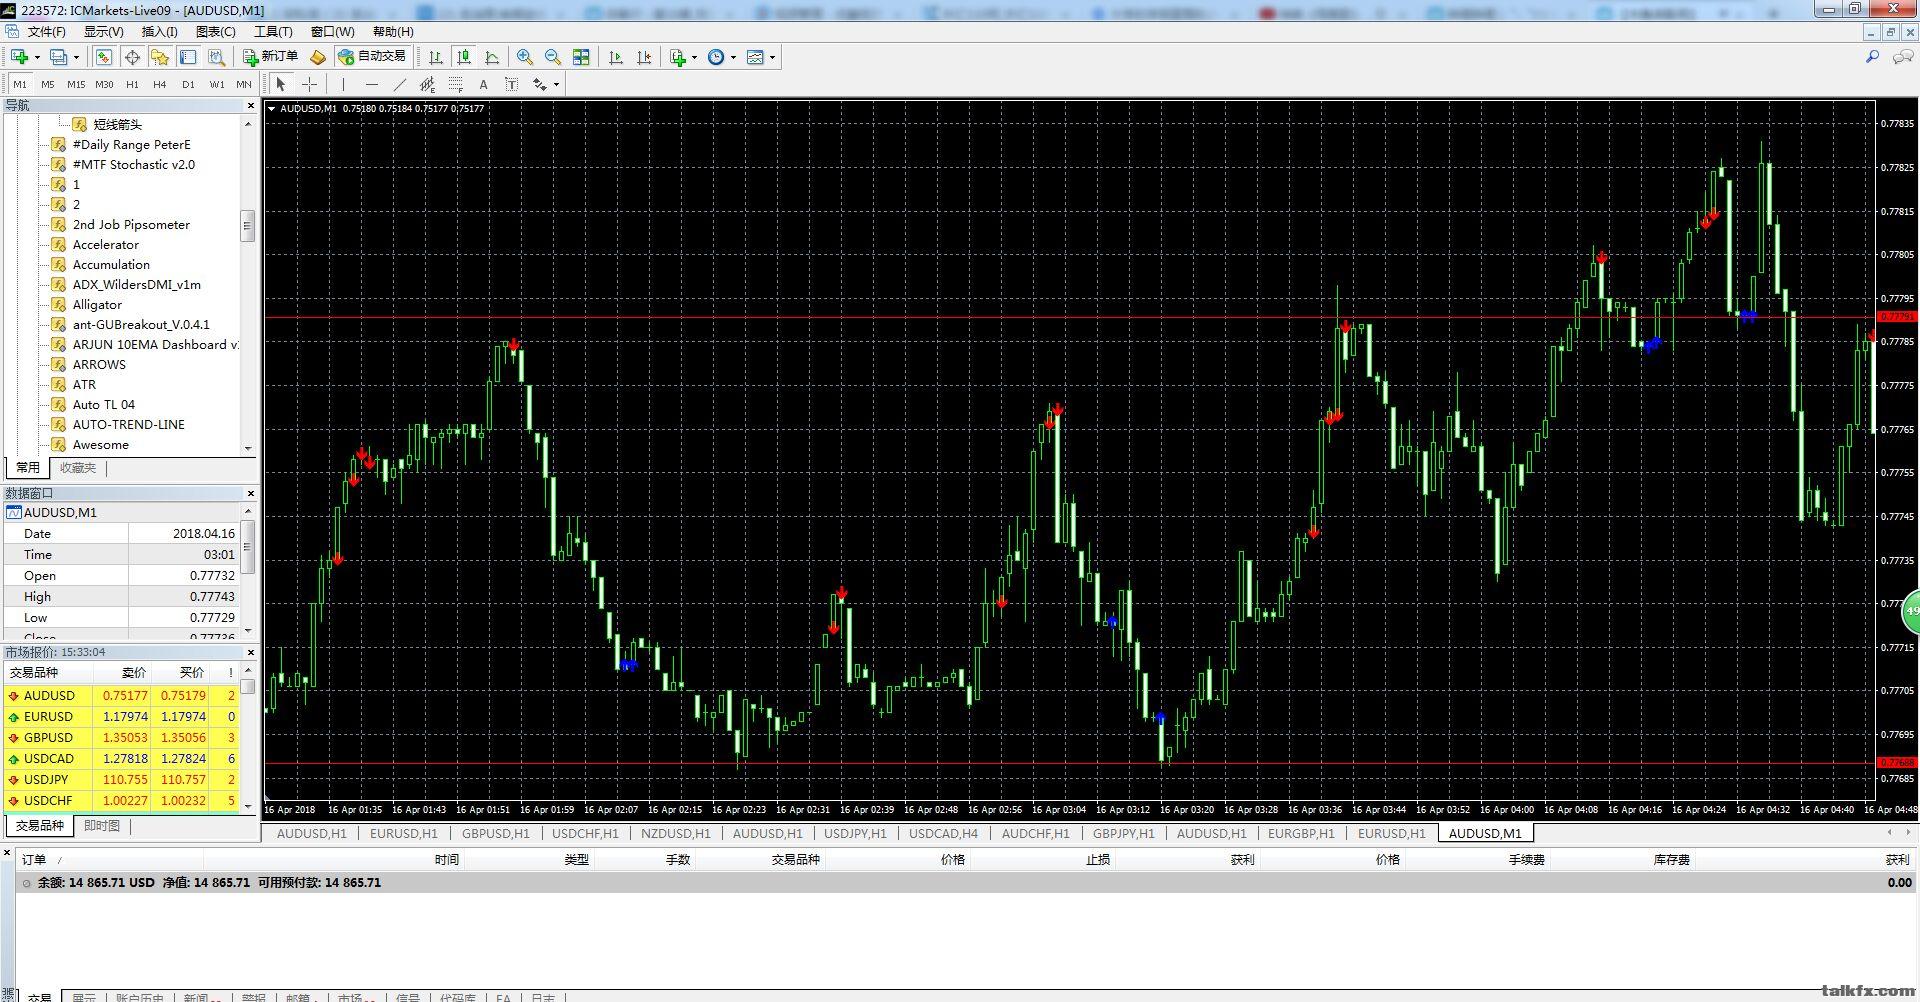Switch chart to bar chart style

[436, 57]
